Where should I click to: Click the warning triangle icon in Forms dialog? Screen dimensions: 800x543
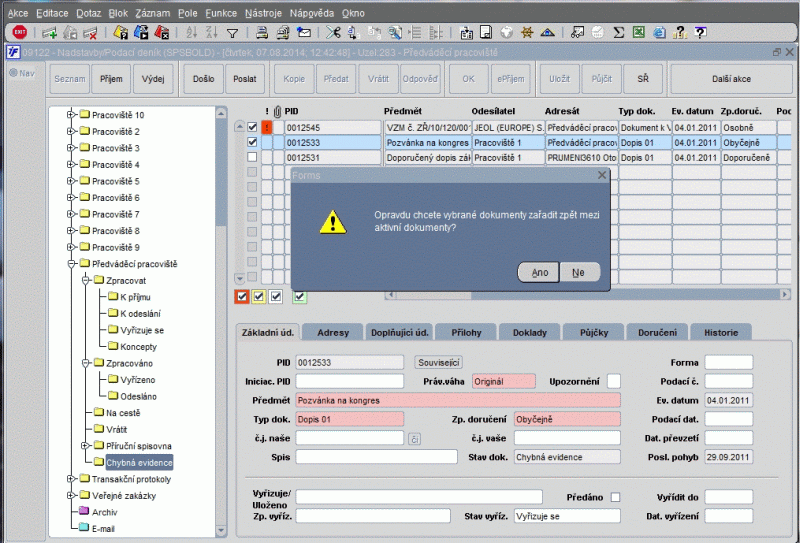click(x=333, y=222)
